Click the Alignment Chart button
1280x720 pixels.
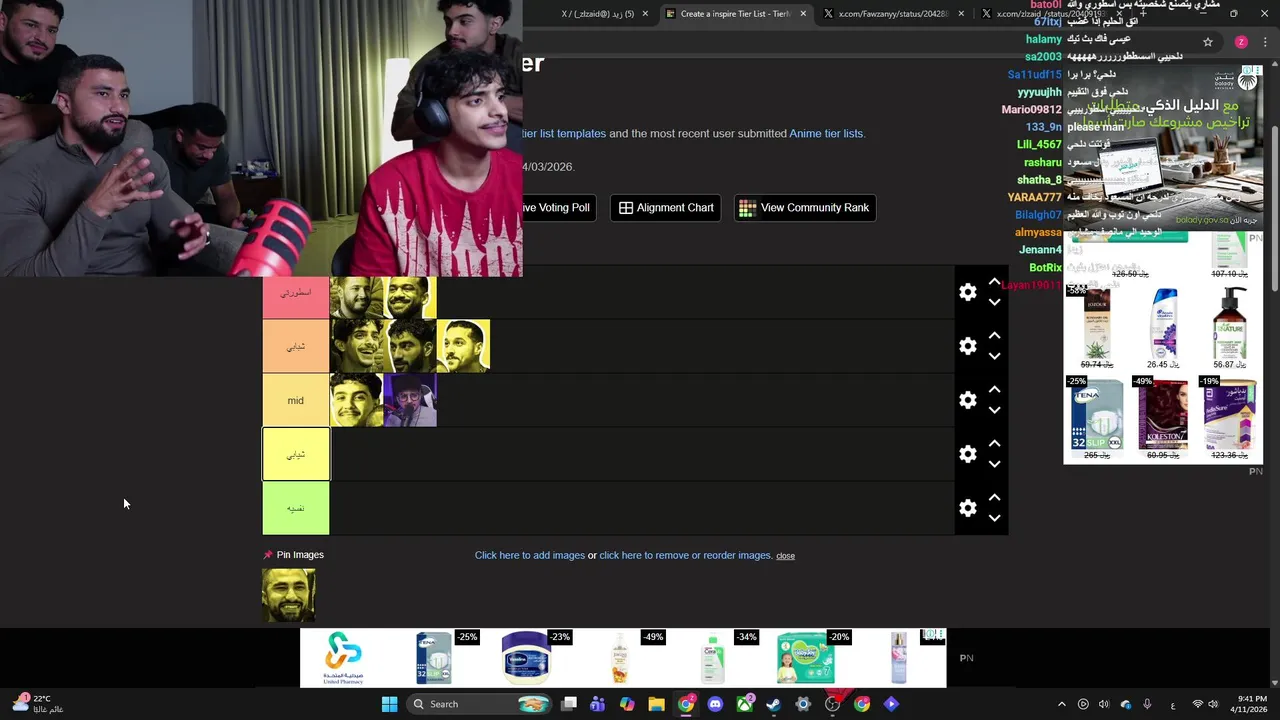pyautogui.click(x=666, y=208)
